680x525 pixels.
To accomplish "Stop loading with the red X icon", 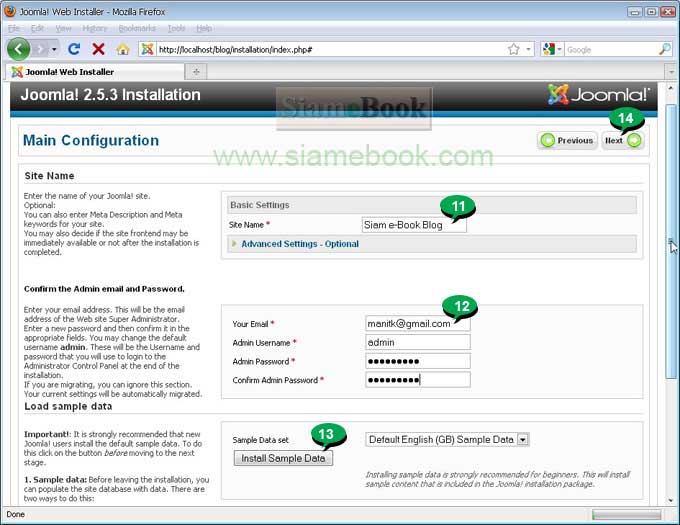I will click(98, 49).
